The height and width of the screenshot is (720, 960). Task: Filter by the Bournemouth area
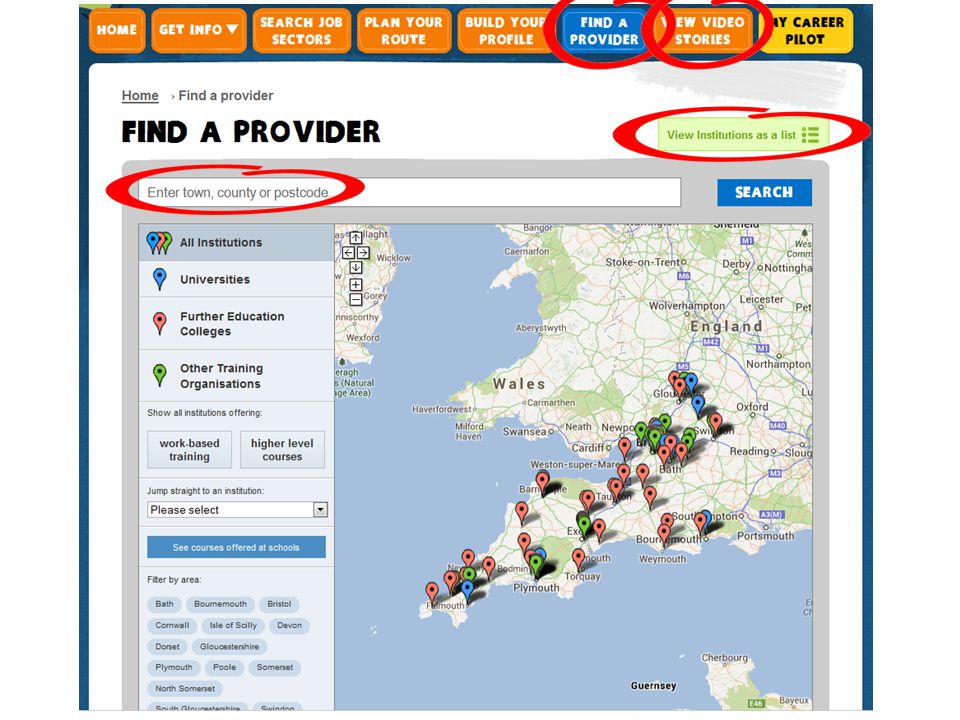(220, 604)
